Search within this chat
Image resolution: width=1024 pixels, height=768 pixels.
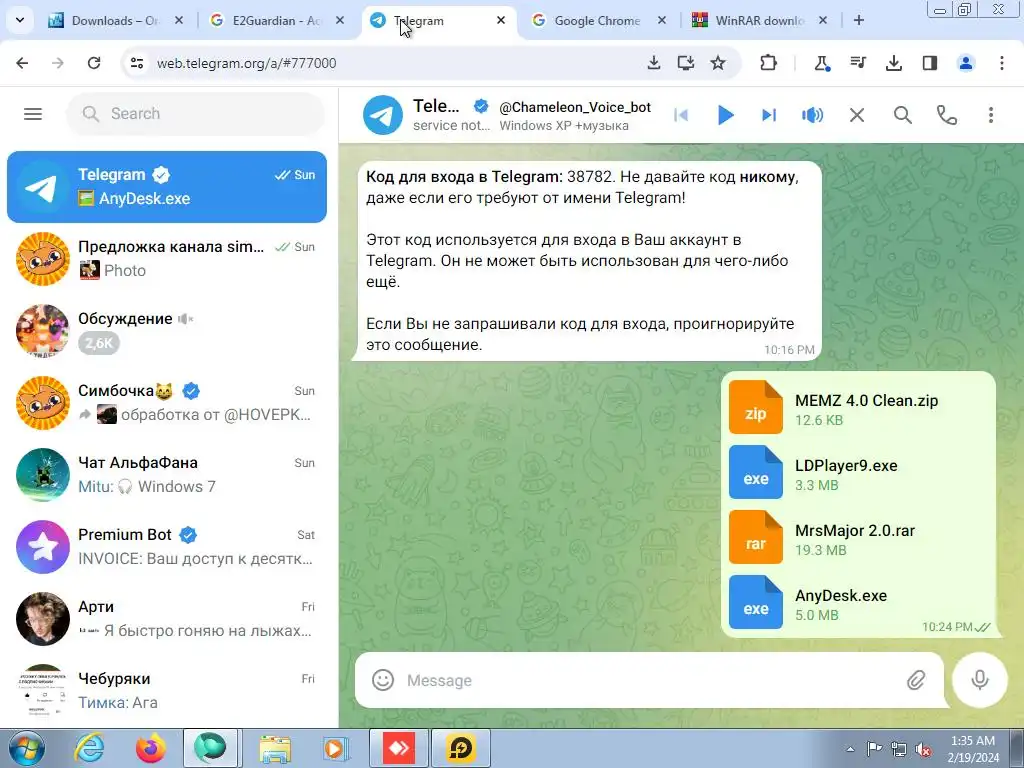pyautogui.click(x=903, y=116)
